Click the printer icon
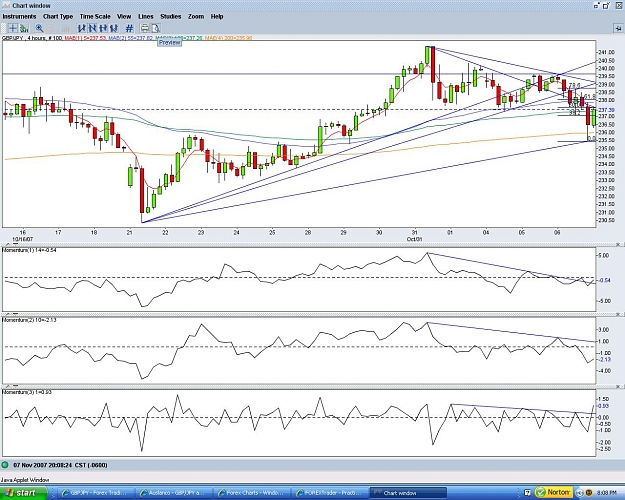The height and width of the screenshot is (500, 625). point(145,28)
